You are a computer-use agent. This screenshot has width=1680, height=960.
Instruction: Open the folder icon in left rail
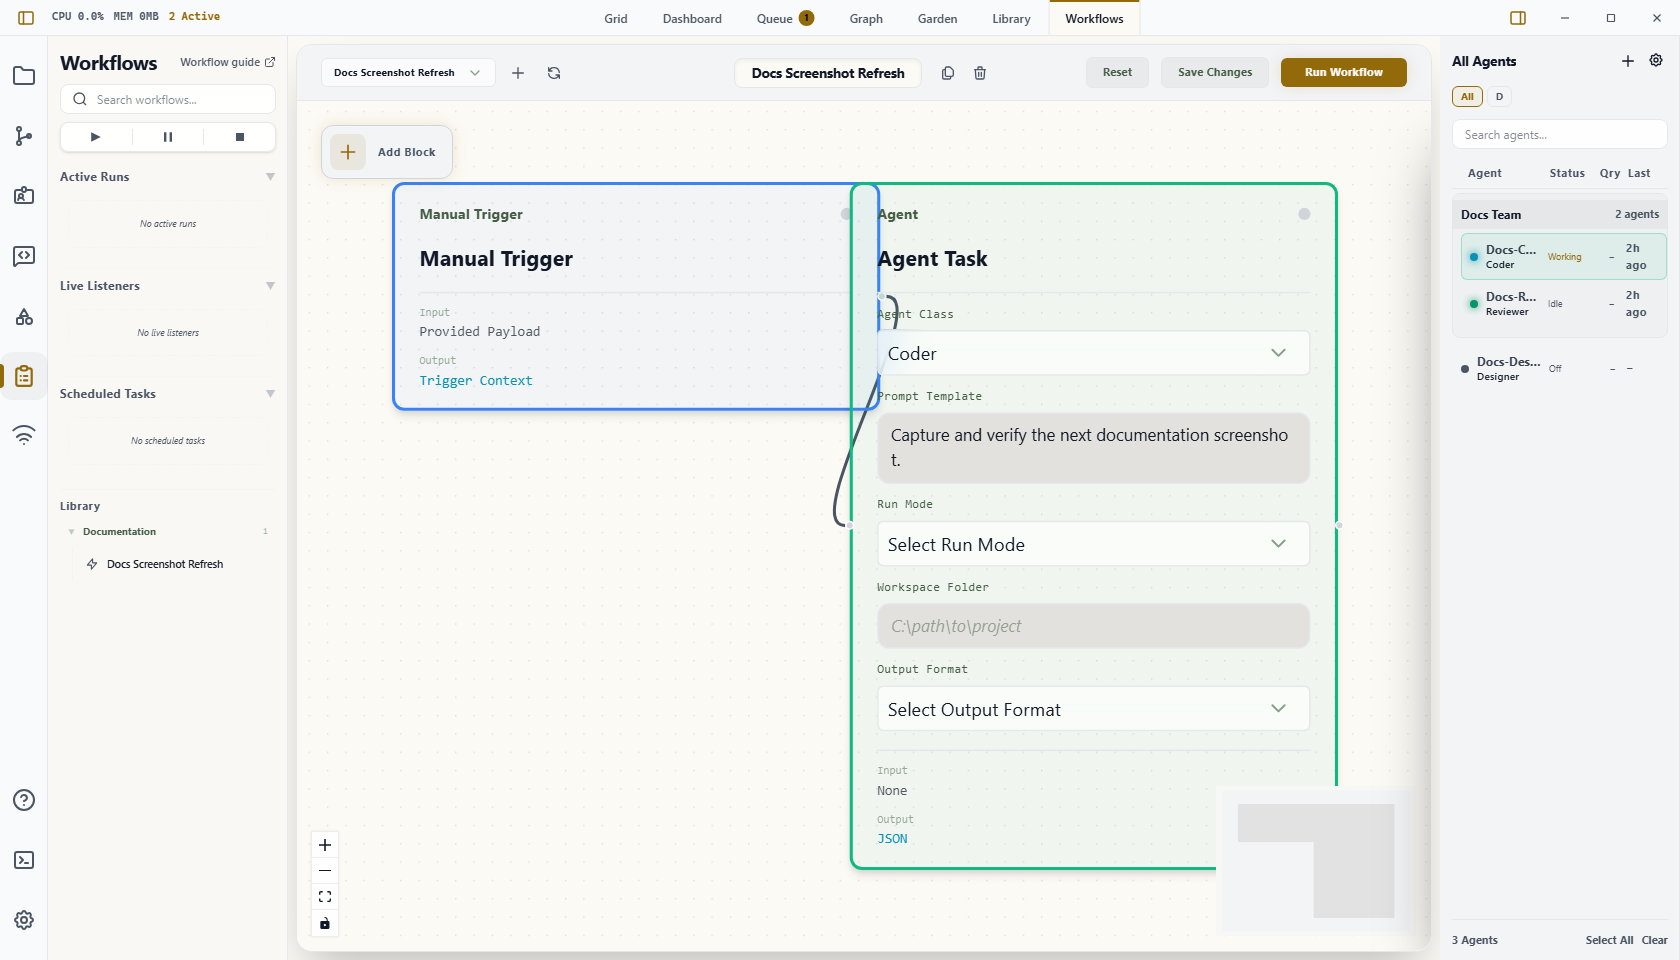24,76
